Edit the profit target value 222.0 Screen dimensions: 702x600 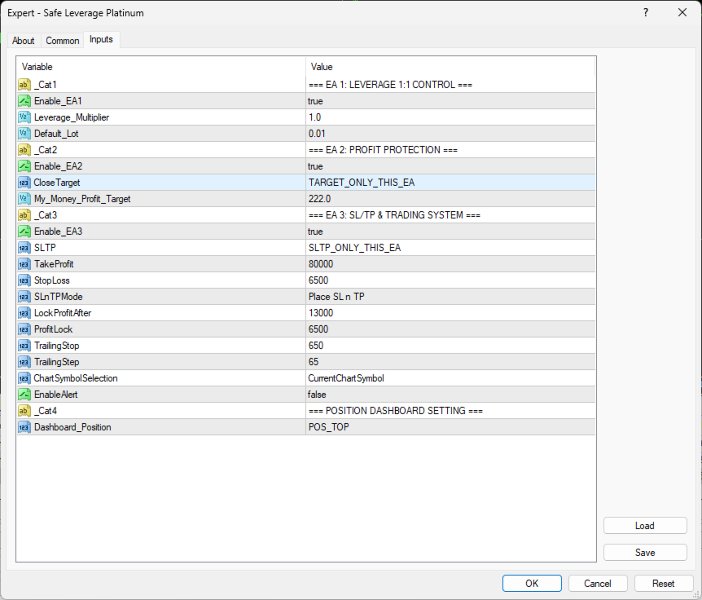tap(450, 199)
